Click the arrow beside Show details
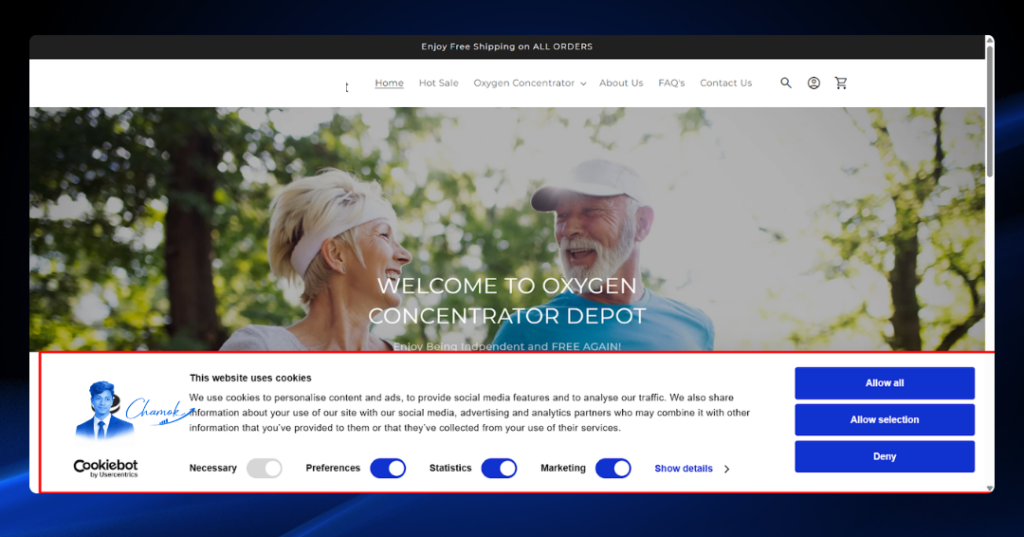This screenshot has width=1024, height=537. click(726, 469)
